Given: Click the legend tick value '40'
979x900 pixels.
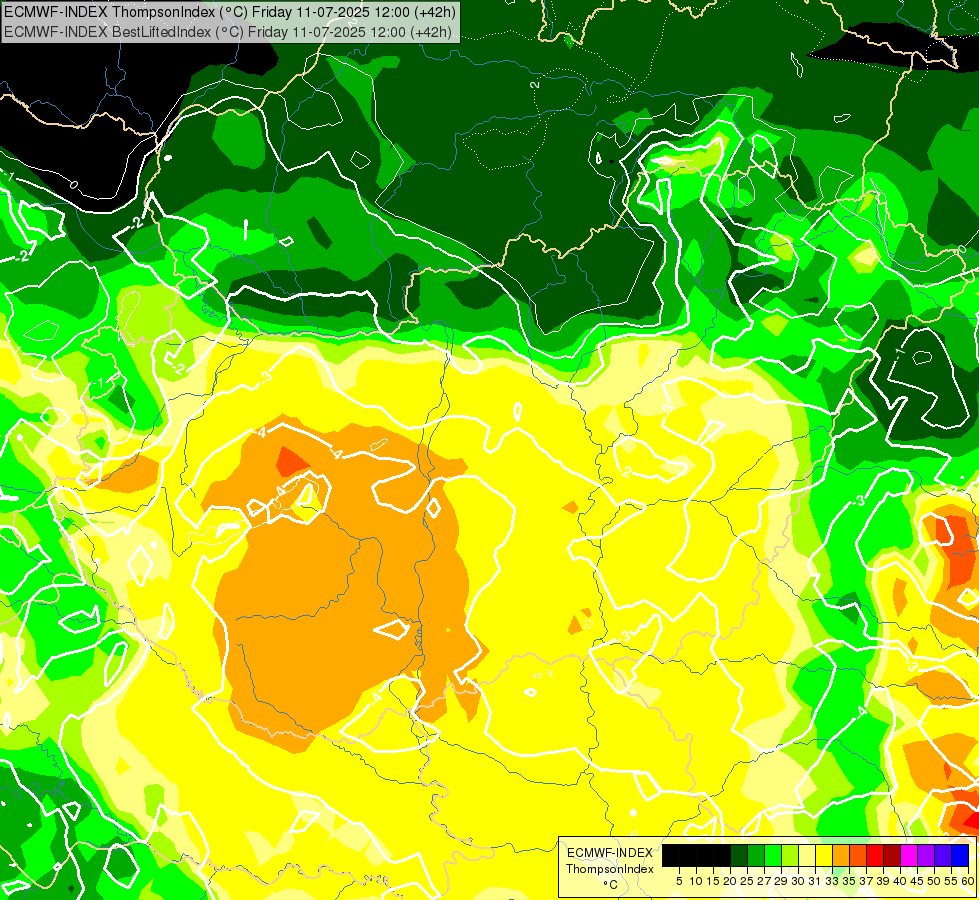Looking at the screenshot, I should point(900,881).
